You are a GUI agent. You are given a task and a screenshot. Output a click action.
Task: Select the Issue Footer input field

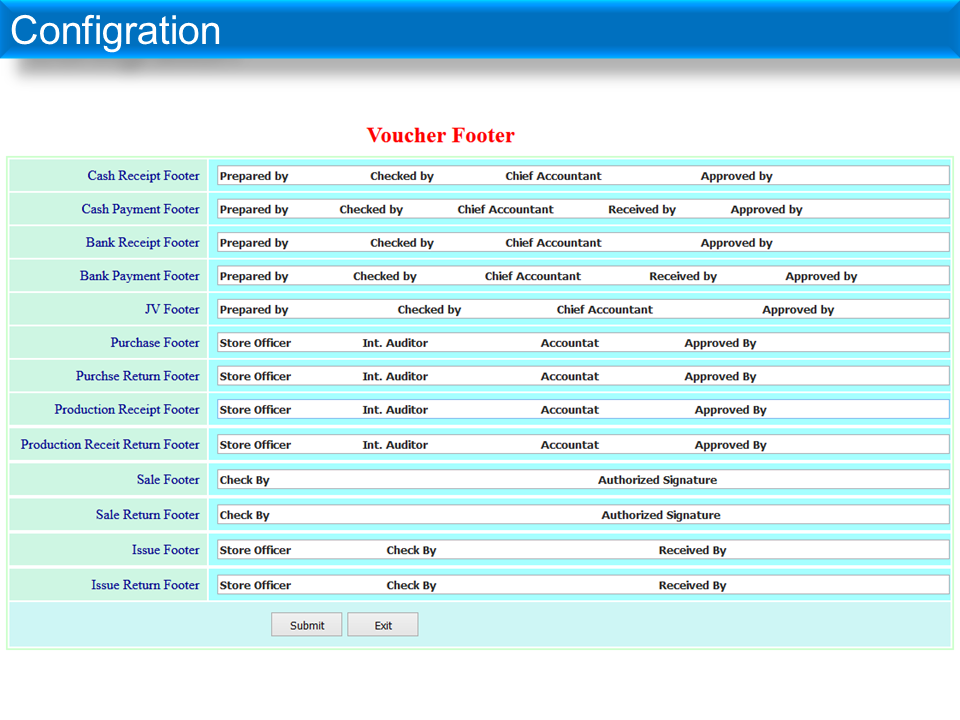click(x=582, y=550)
